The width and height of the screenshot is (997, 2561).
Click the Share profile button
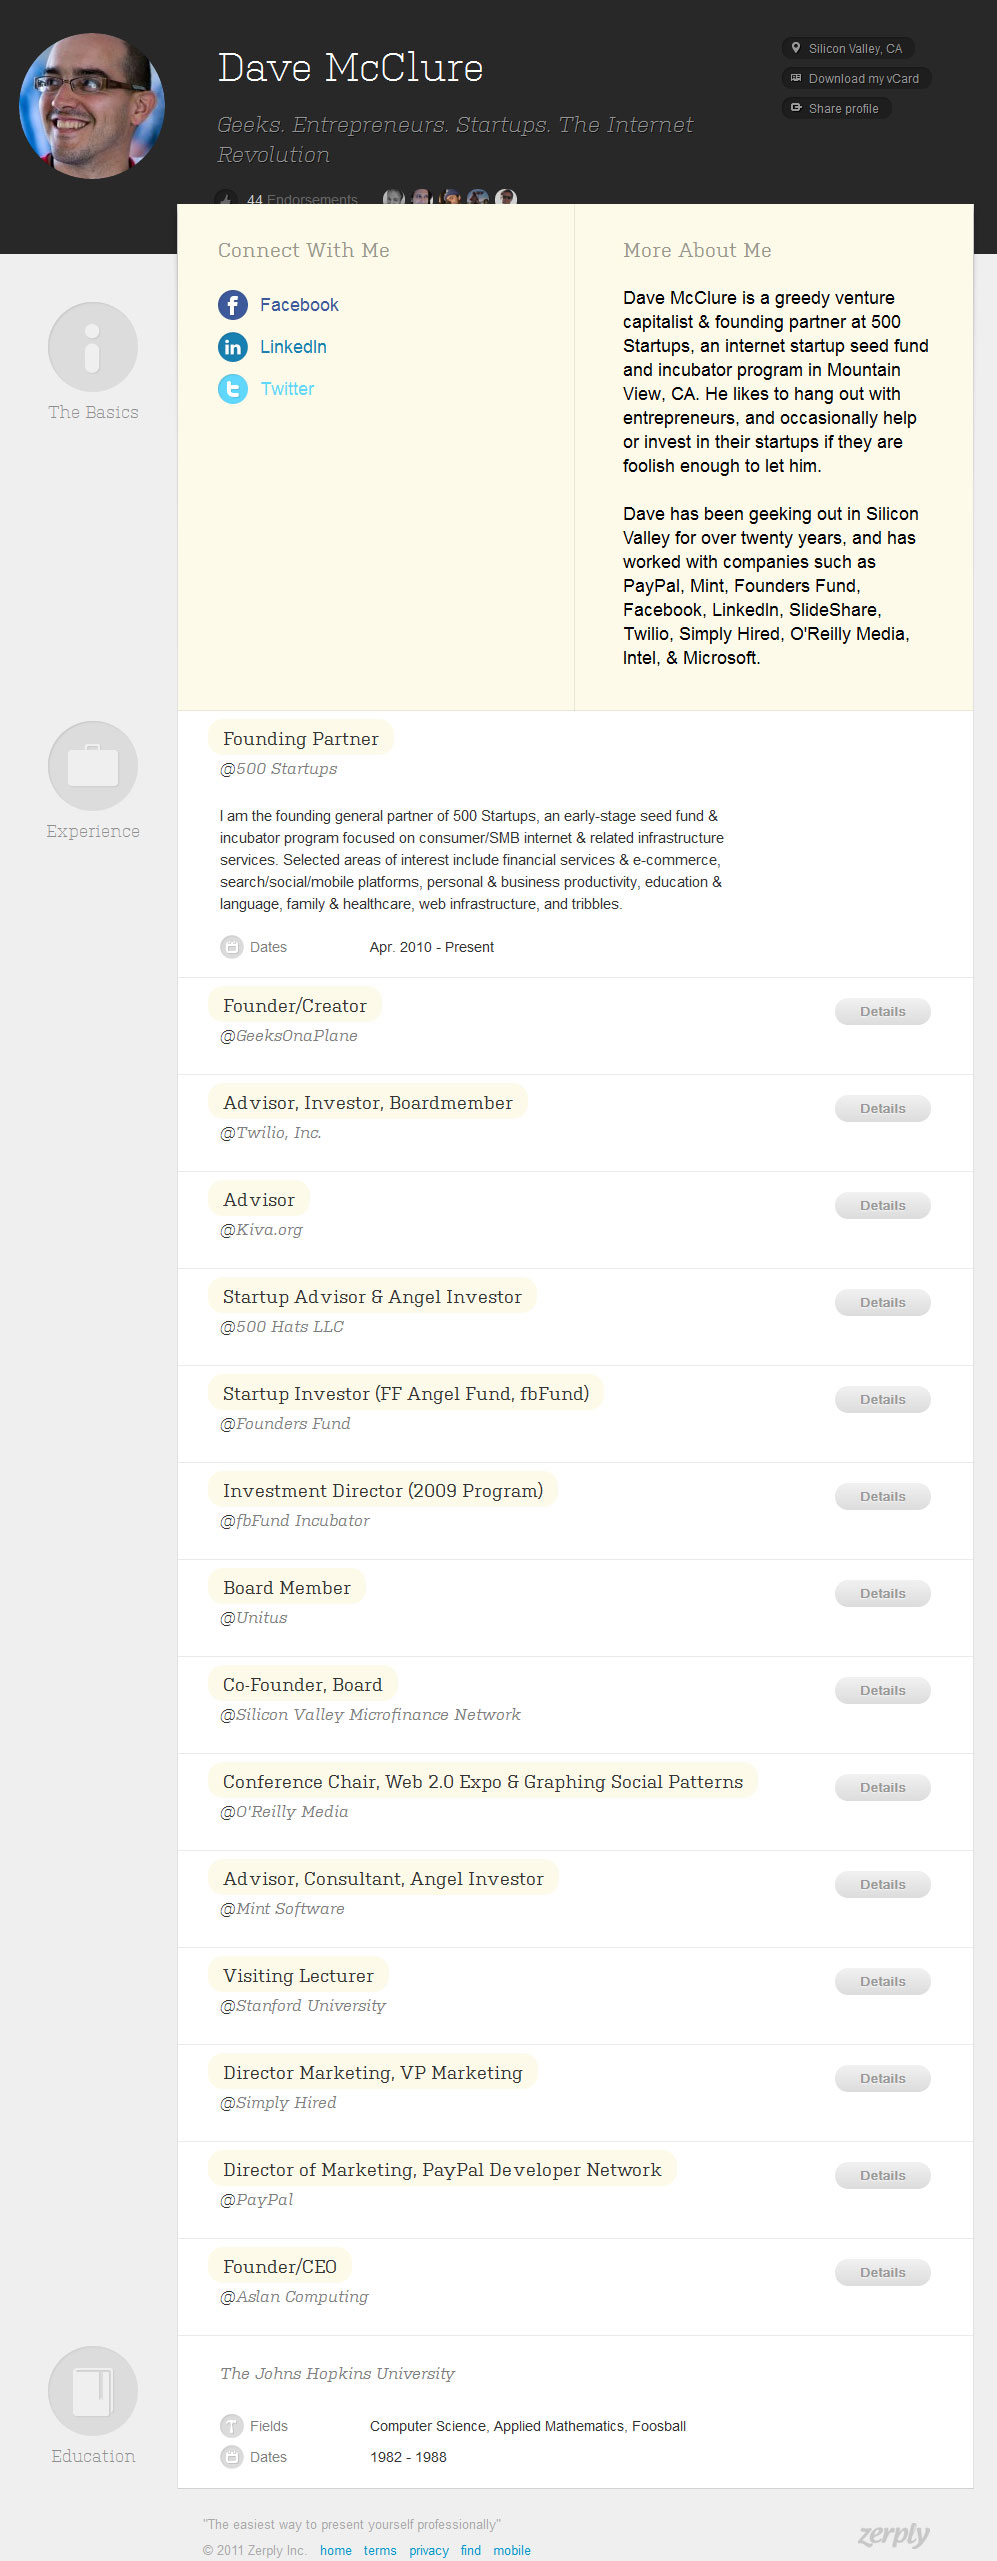coord(836,109)
